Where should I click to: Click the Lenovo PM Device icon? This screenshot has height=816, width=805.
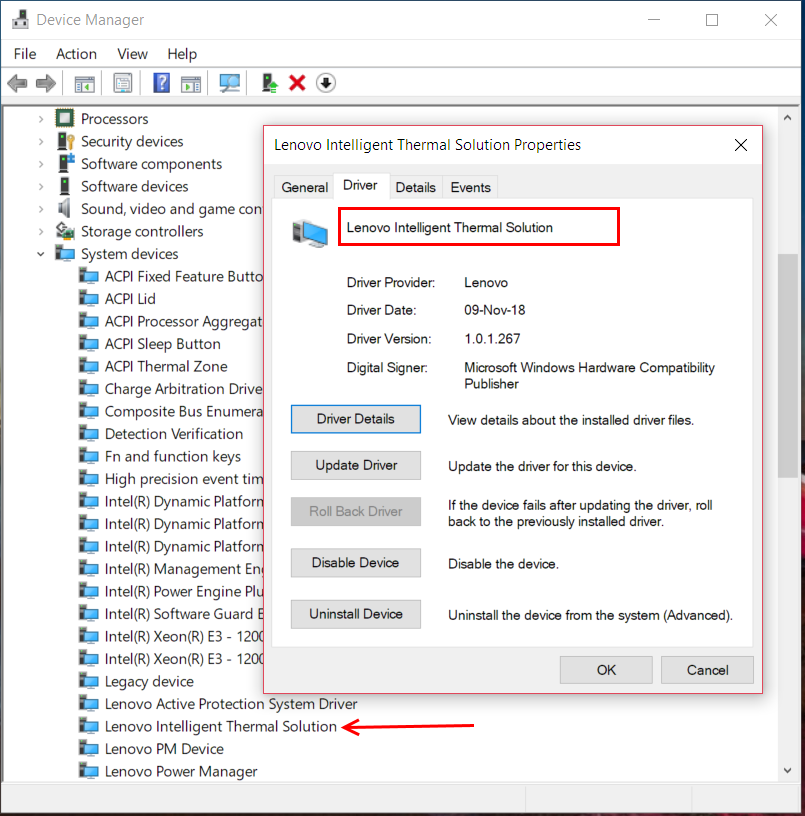click(x=88, y=749)
